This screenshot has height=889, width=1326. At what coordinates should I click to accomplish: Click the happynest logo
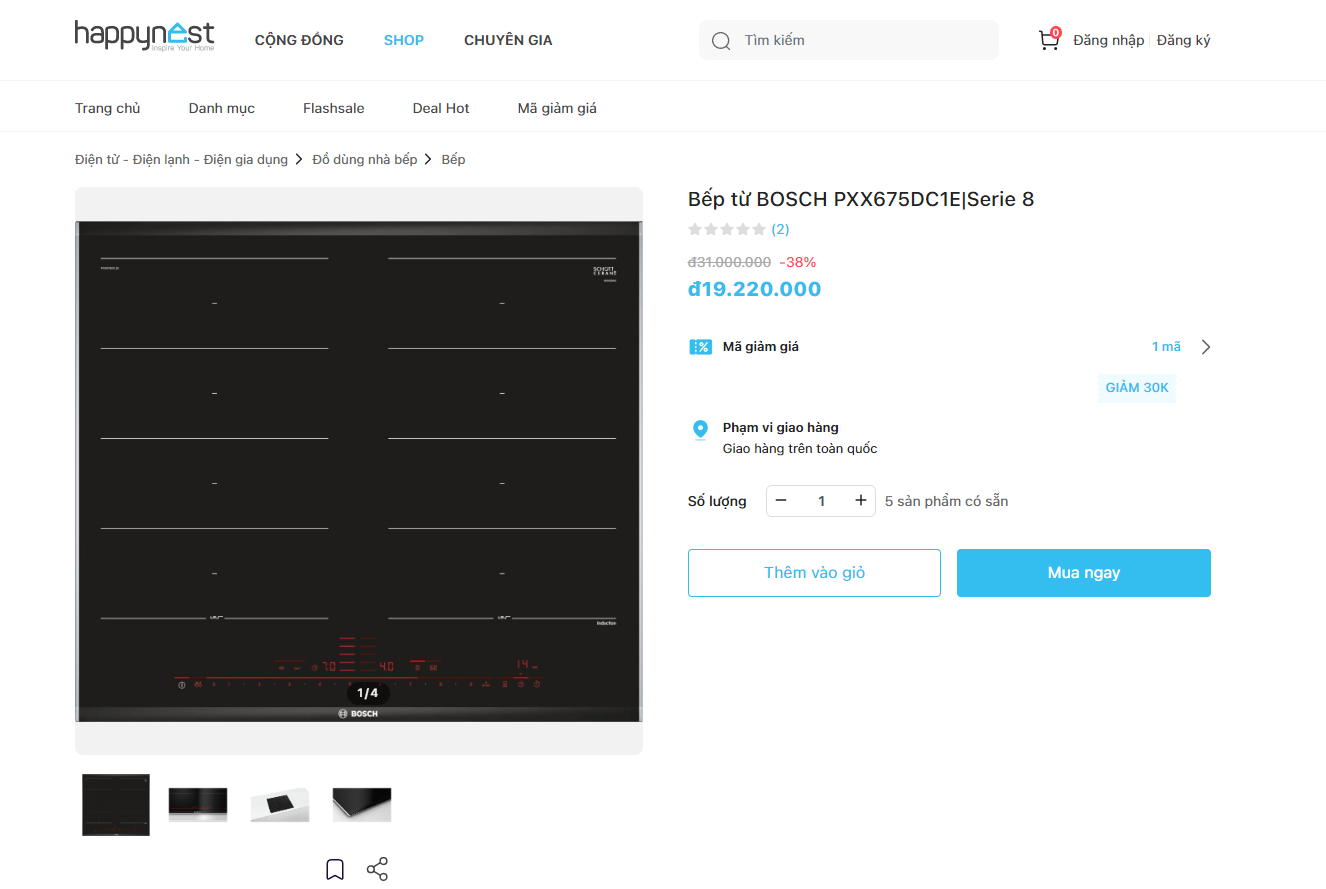tap(144, 37)
